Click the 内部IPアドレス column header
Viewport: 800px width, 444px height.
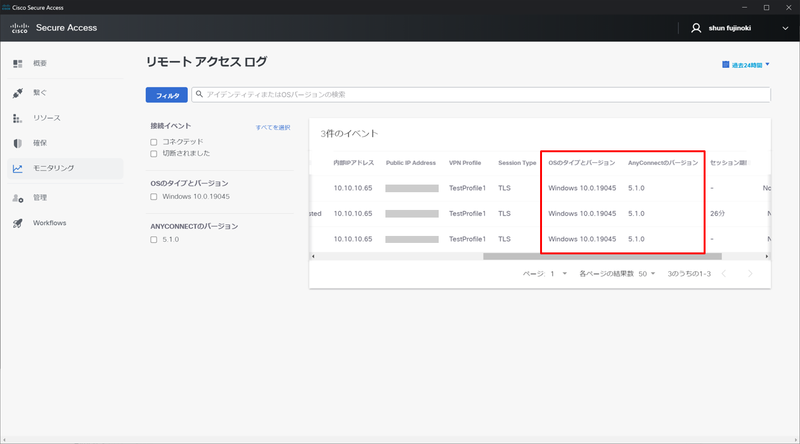(354, 163)
